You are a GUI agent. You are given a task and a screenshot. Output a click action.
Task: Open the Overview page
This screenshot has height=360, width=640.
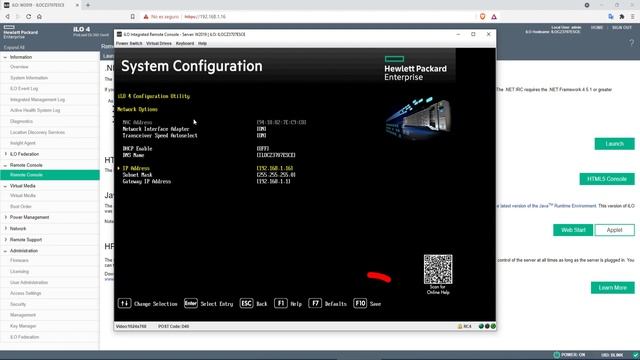point(19,67)
